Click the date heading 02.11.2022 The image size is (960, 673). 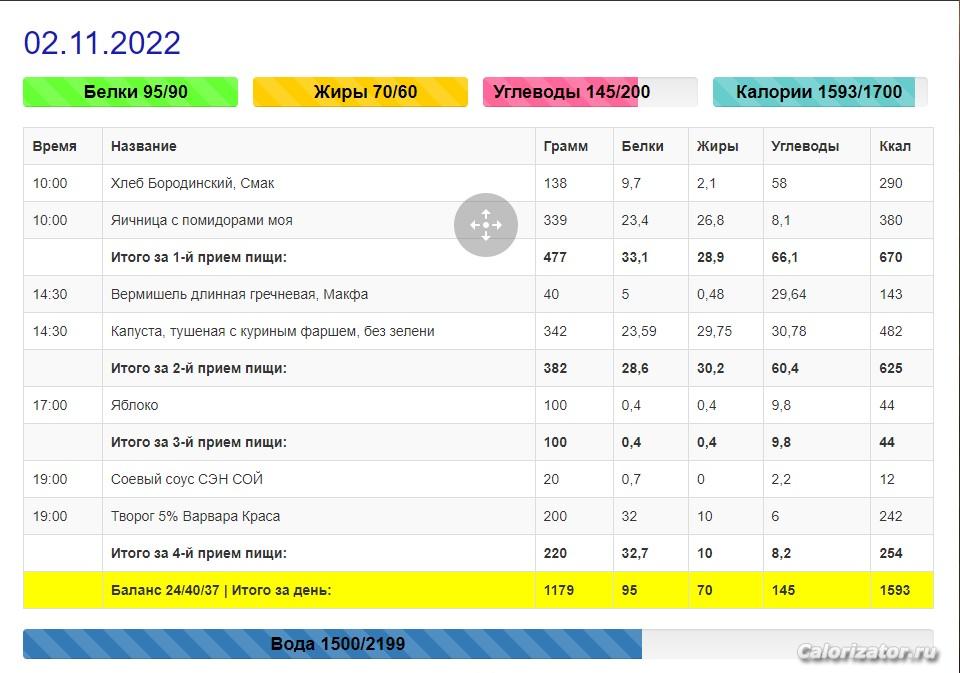coord(102,43)
